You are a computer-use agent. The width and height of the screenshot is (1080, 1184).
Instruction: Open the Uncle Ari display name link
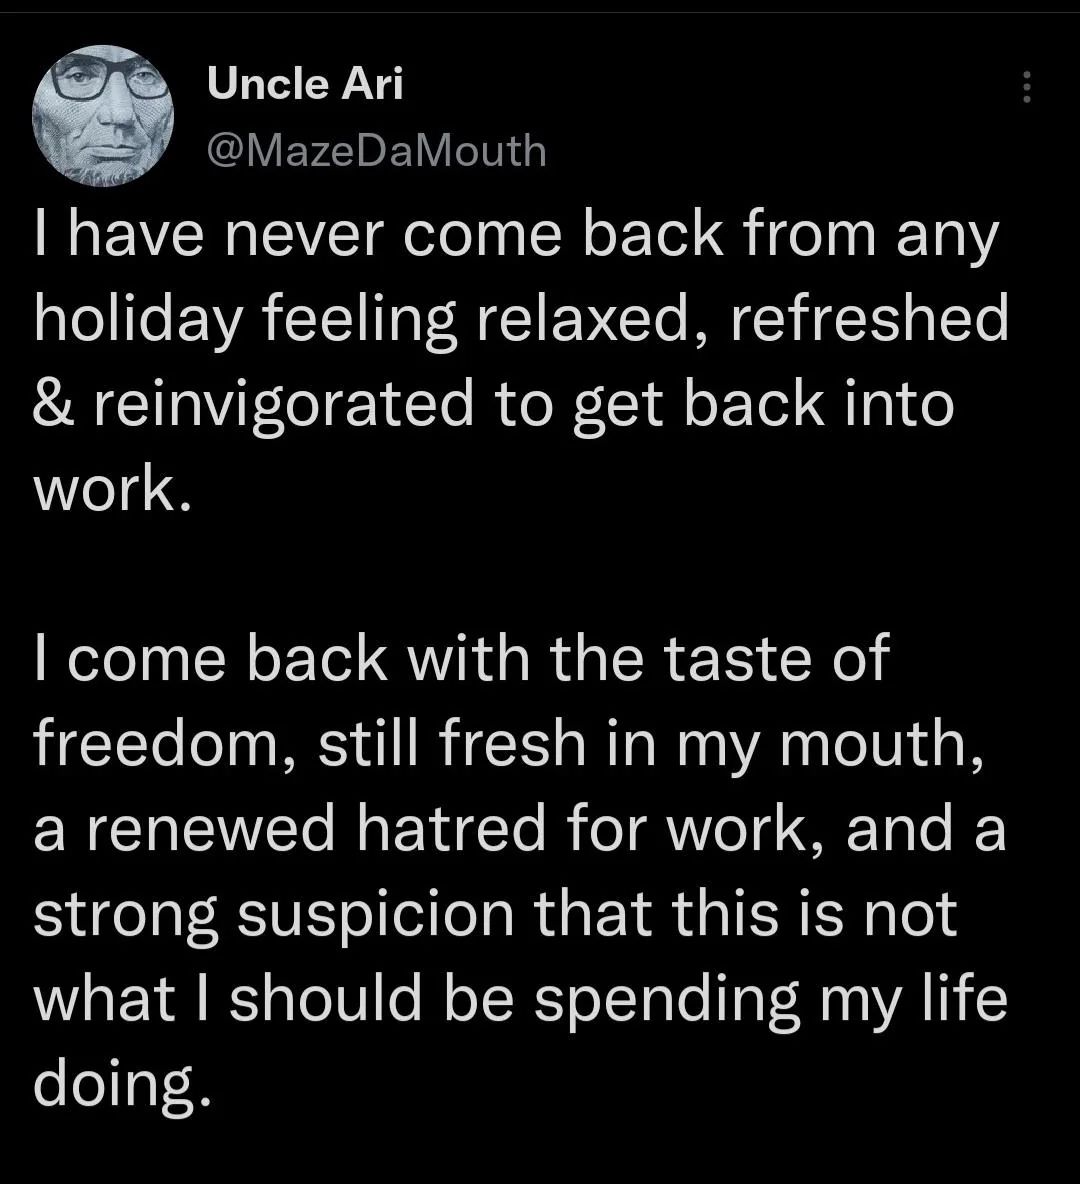point(305,84)
